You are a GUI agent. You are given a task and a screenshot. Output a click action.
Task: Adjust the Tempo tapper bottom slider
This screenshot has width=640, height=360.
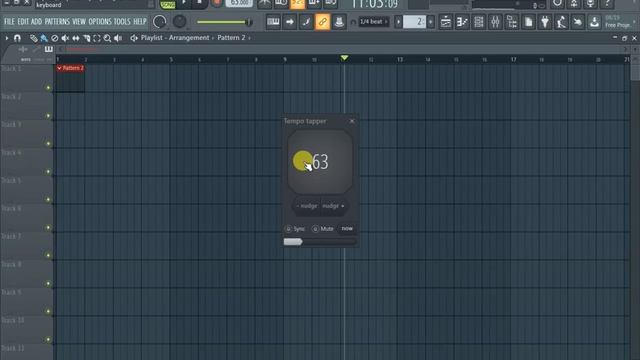point(320,242)
